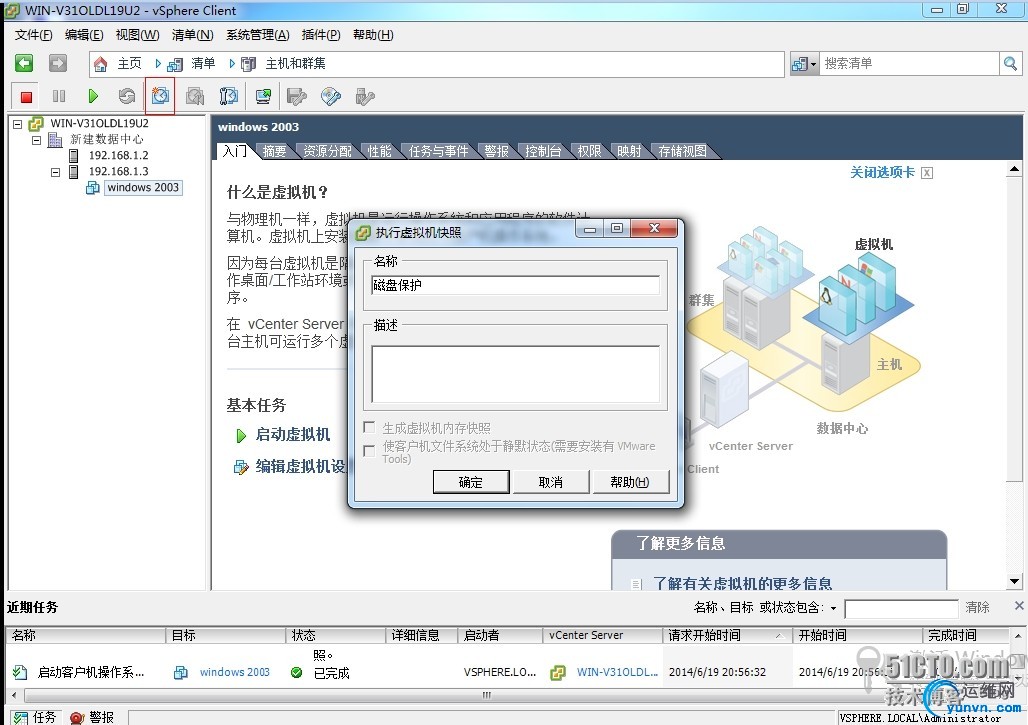1028x725 pixels.
Task: Click the Tasks status bar button
Action: [x=35, y=717]
